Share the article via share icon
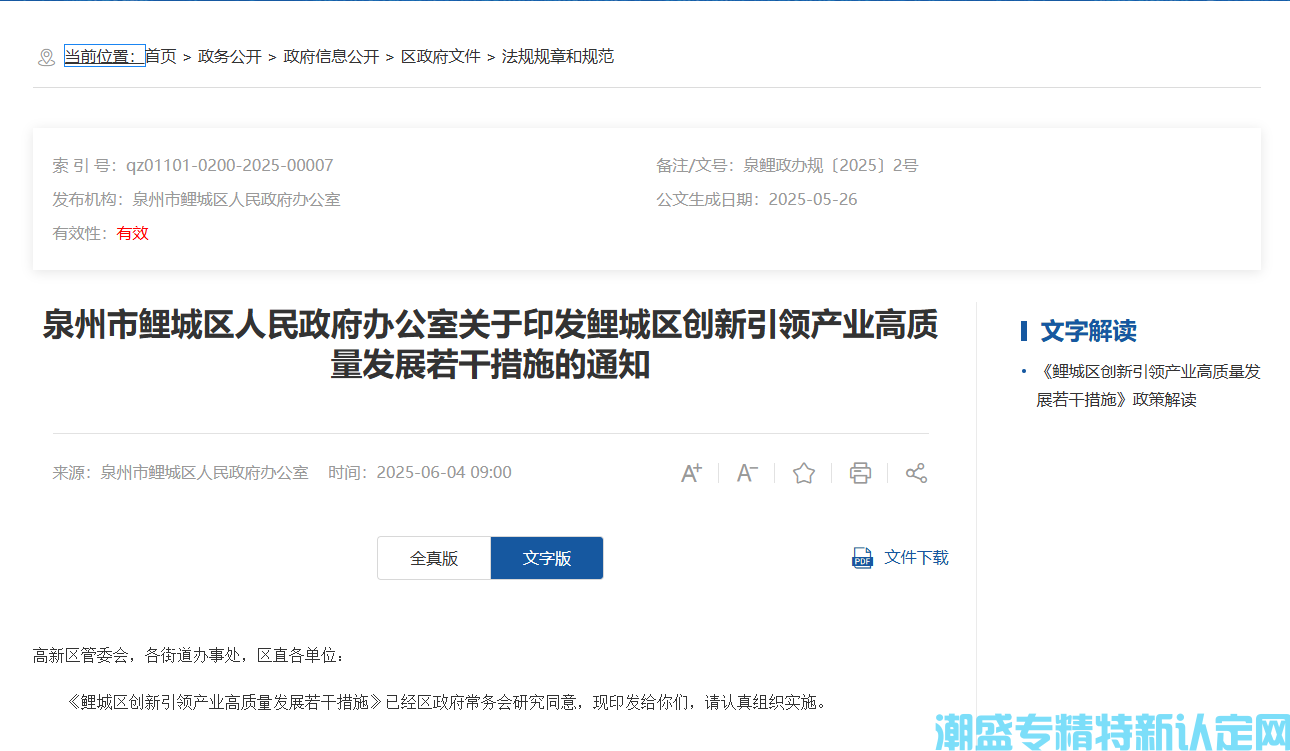Screen dimensions: 1290x751 916,473
